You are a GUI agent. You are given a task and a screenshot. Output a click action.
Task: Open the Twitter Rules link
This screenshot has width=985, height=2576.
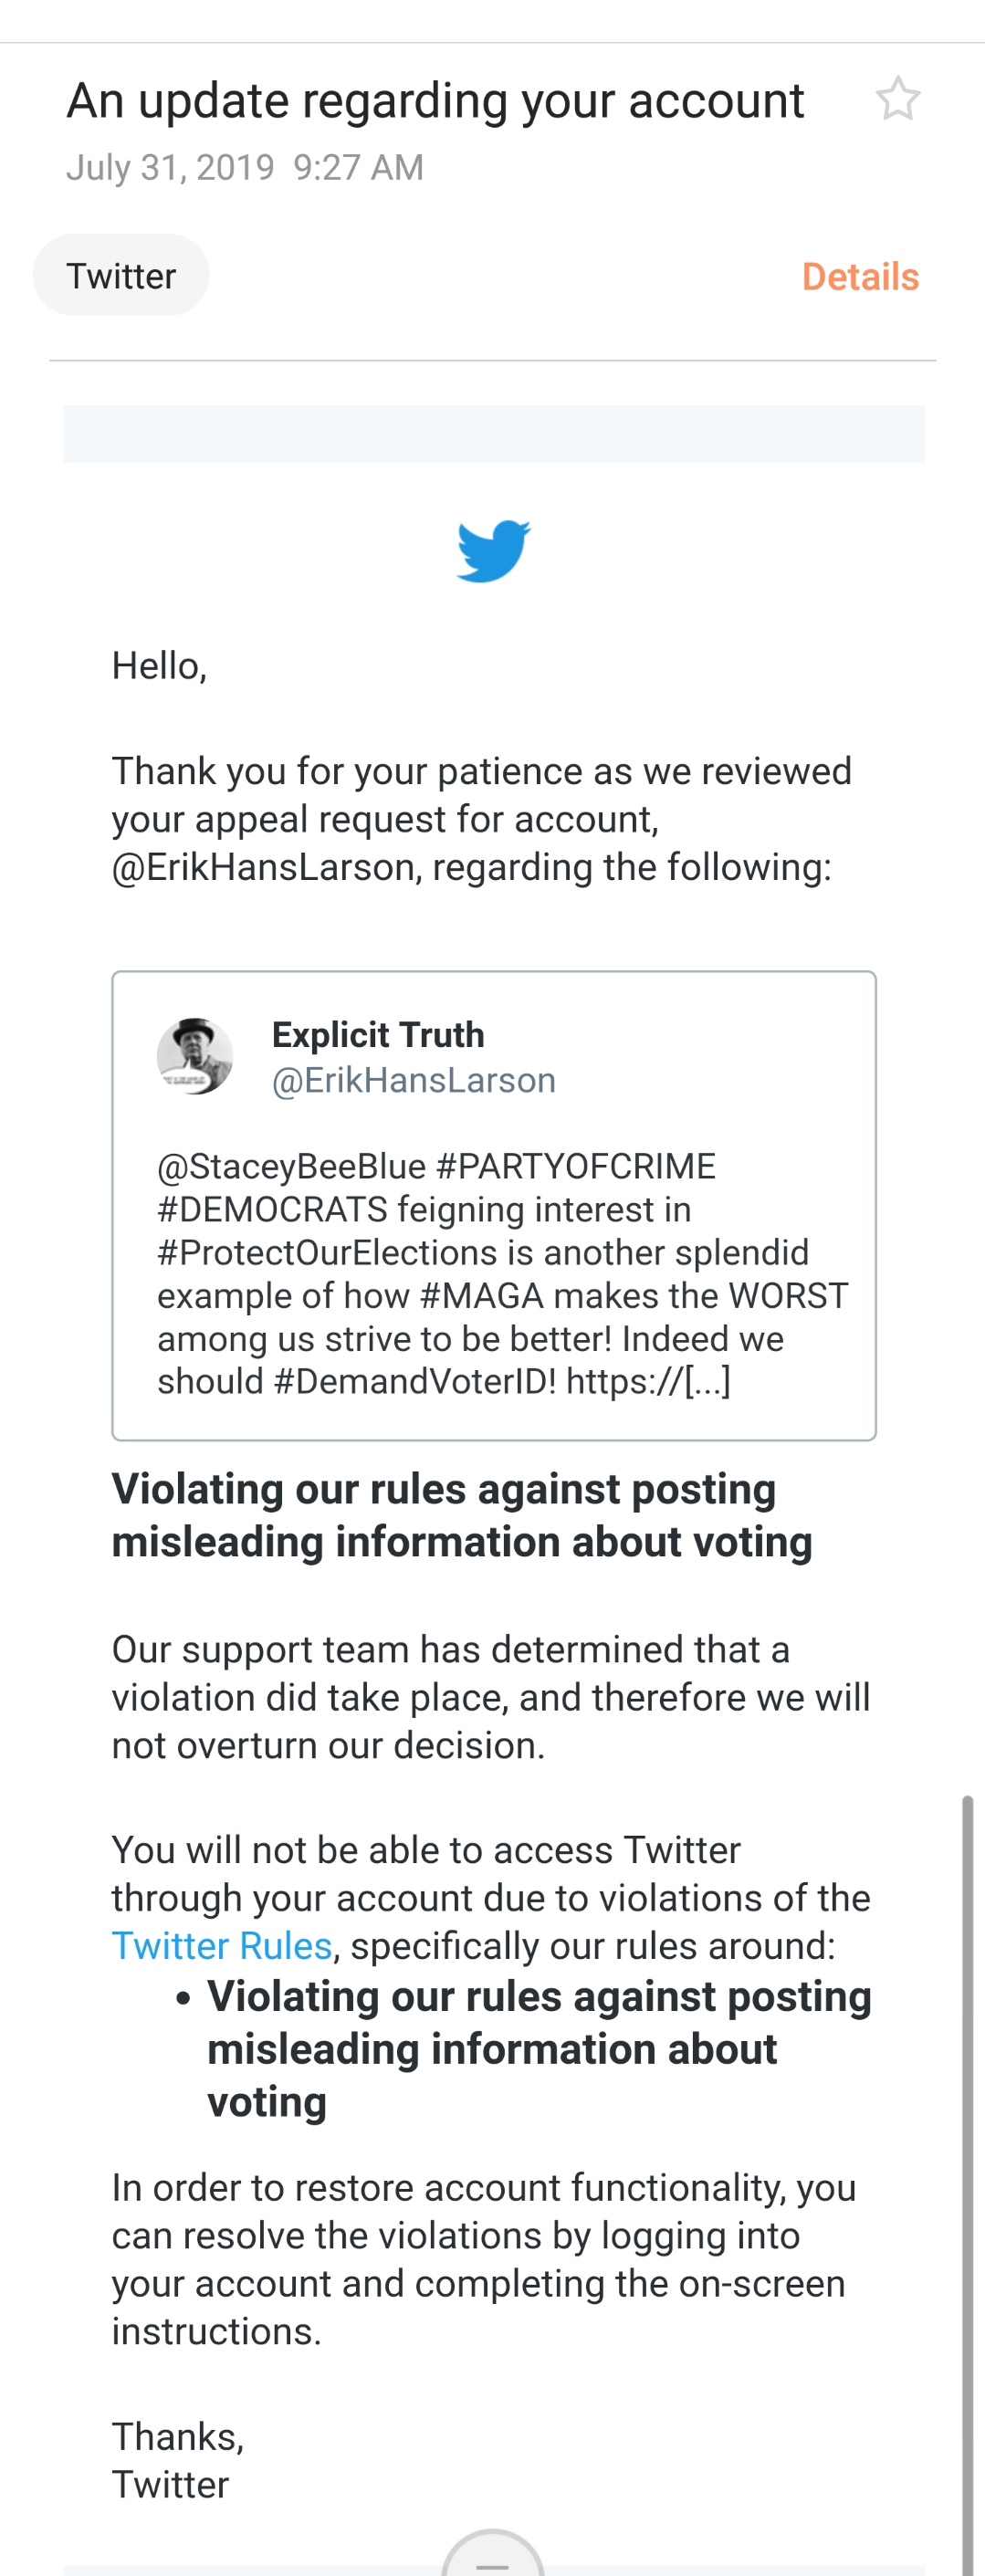[x=221, y=1946]
